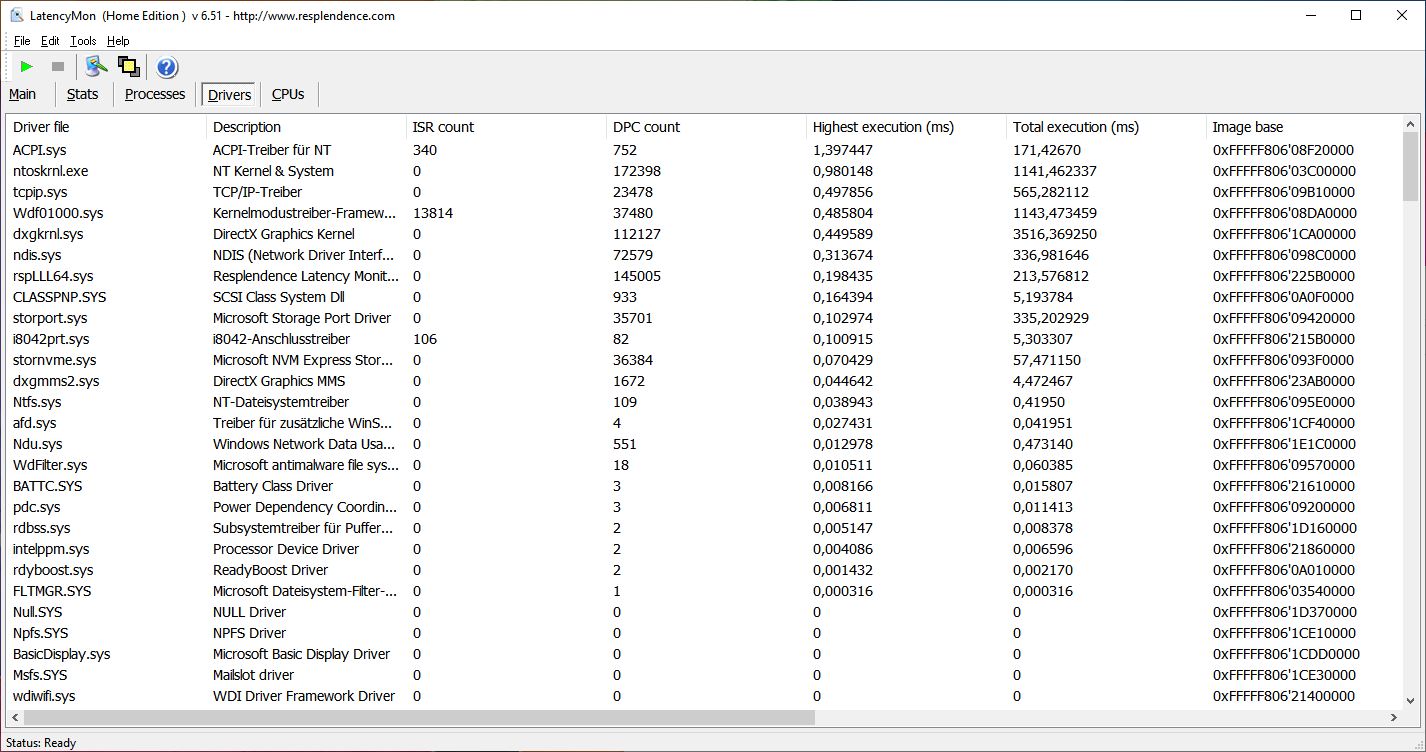The height and width of the screenshot is (752, 1426).
Task: Click the horizontal scrollbar thumb
Action: click(x=420, y=717)
